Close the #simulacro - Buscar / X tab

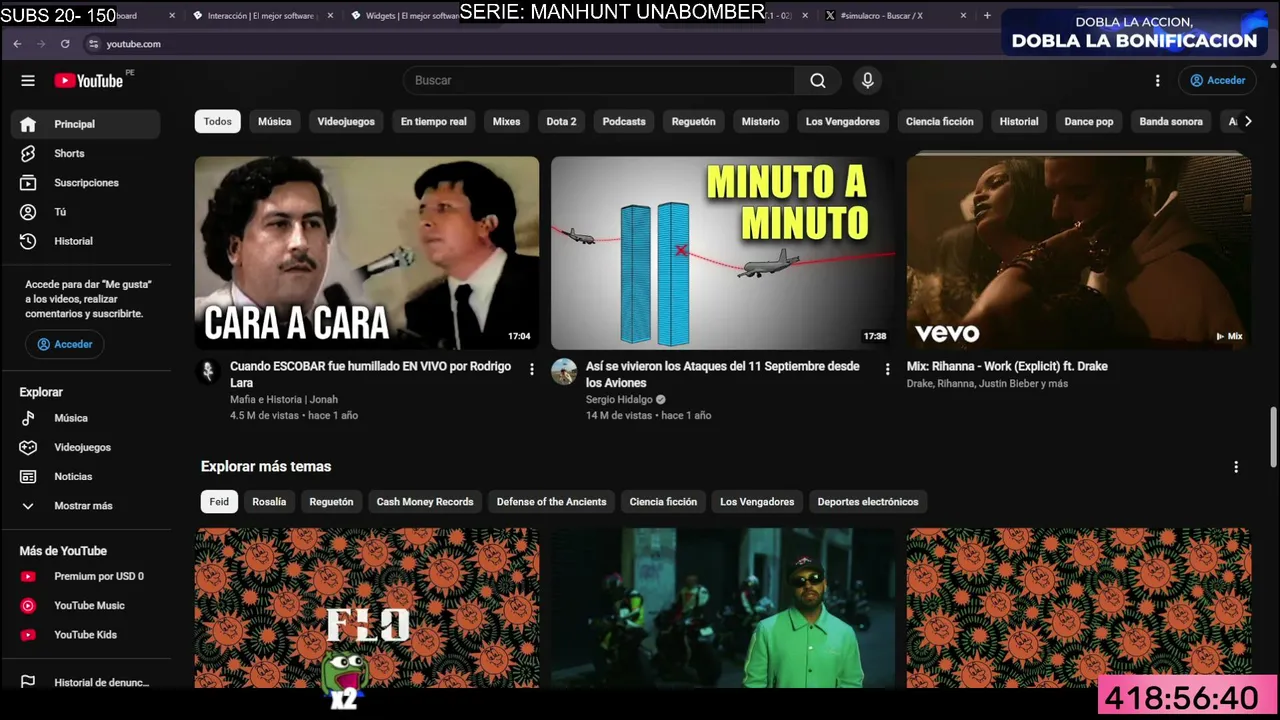click(x=963, y=16)
